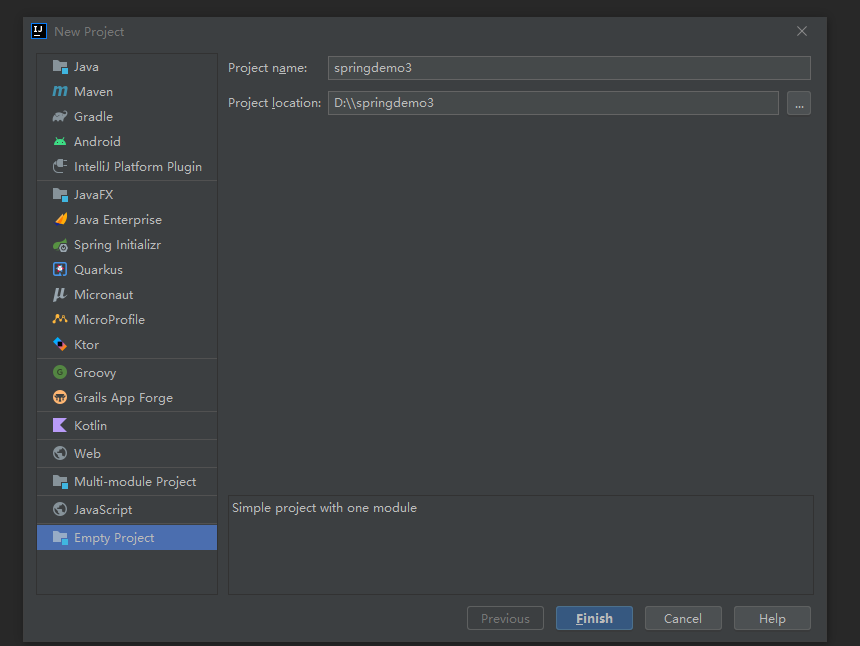The width and height of the screenshot is (860, 646).
Task: Click the Java Enterprise icon
Action: click(x=60, y=219)
